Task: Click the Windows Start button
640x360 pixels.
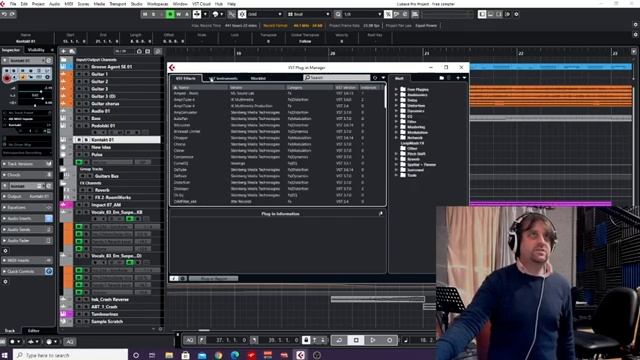Action: pyautogui.click(x=5, y=355)
